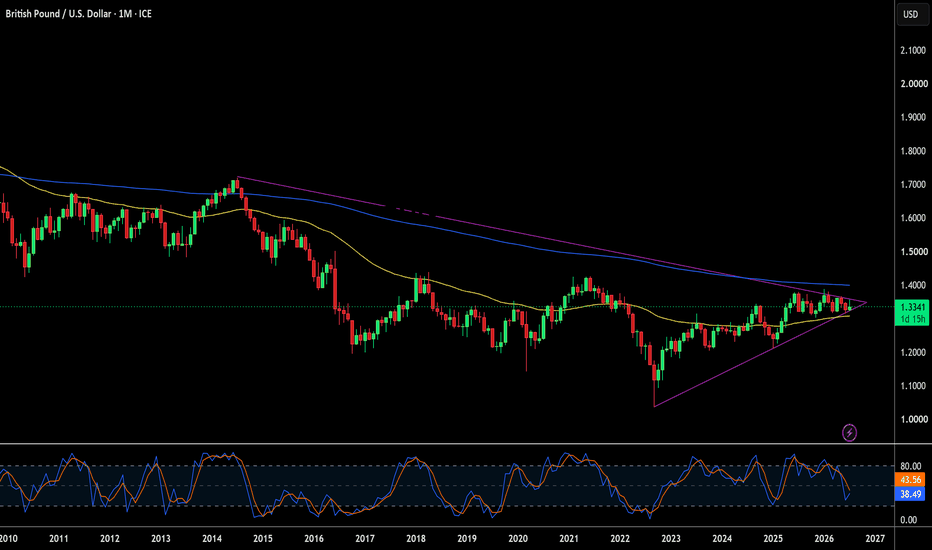This screenshot has height=550, width=932.
Task: Click the 1.5000 price axis label
Action: [914, 252]
